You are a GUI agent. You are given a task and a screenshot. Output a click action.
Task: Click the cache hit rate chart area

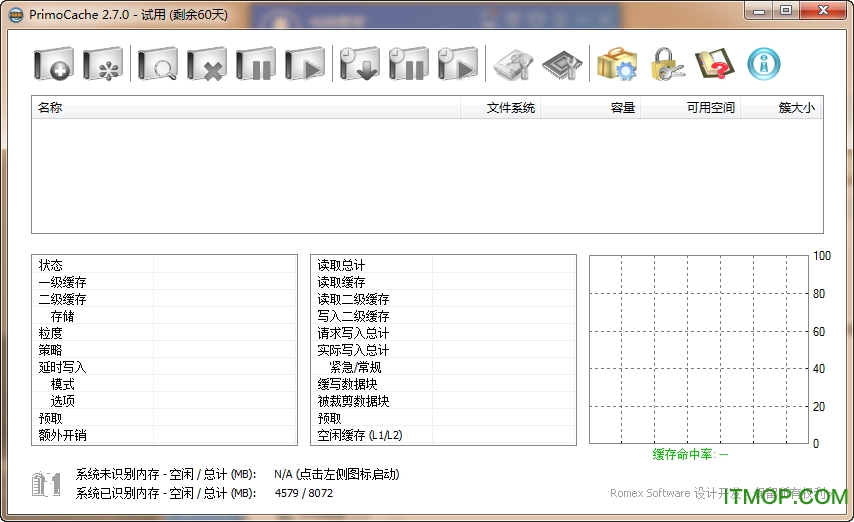(x=699, y=349)
